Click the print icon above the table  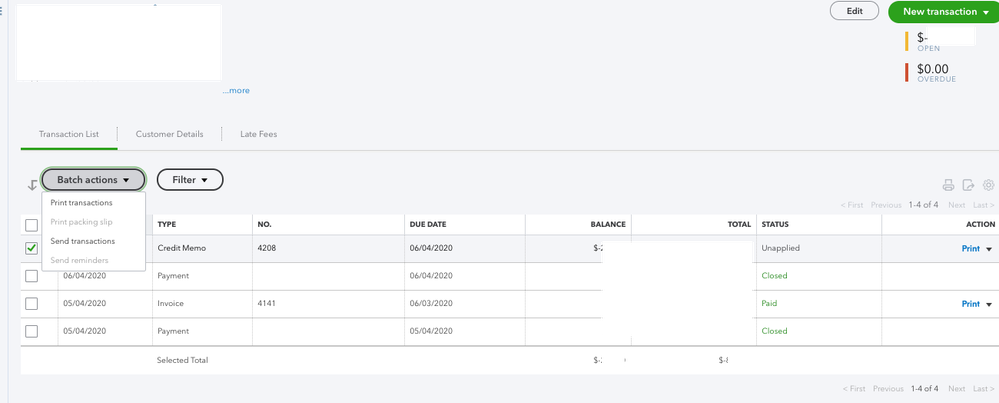click(x=949, y=185)
